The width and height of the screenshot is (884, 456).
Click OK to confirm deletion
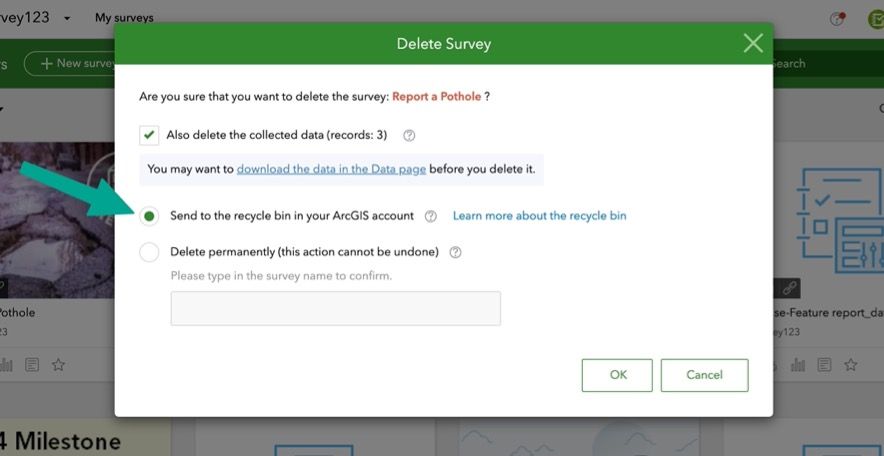click(617, 375)
